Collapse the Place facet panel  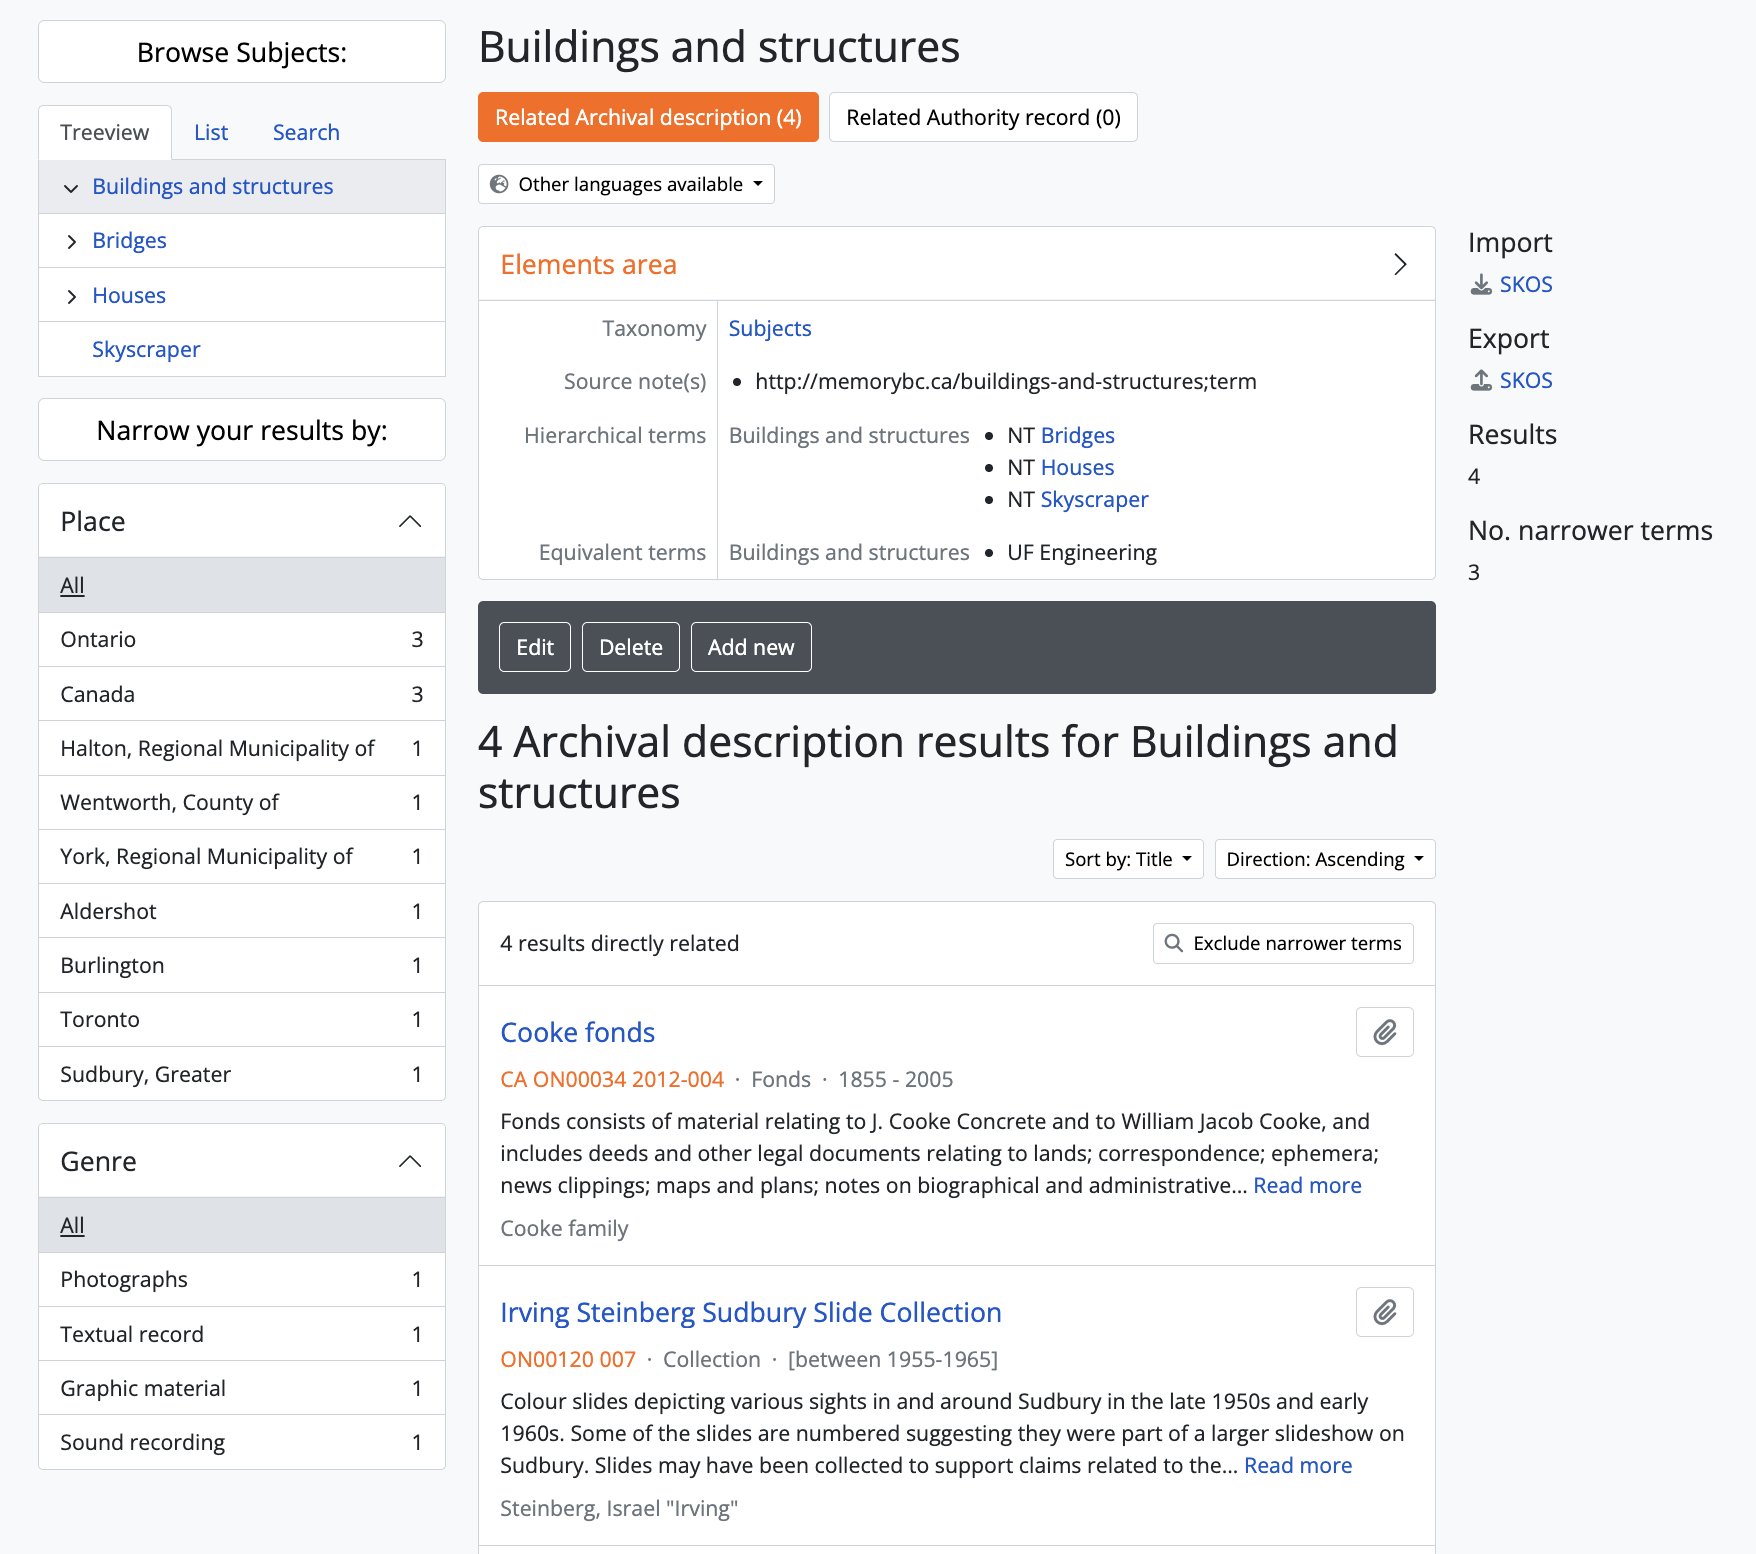point(409,521)
